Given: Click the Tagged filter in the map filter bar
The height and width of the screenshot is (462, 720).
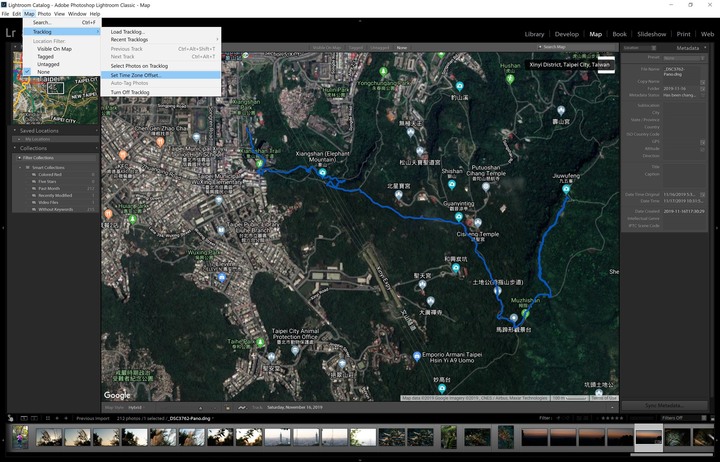Looking at the screenshot, I should 355,47.
